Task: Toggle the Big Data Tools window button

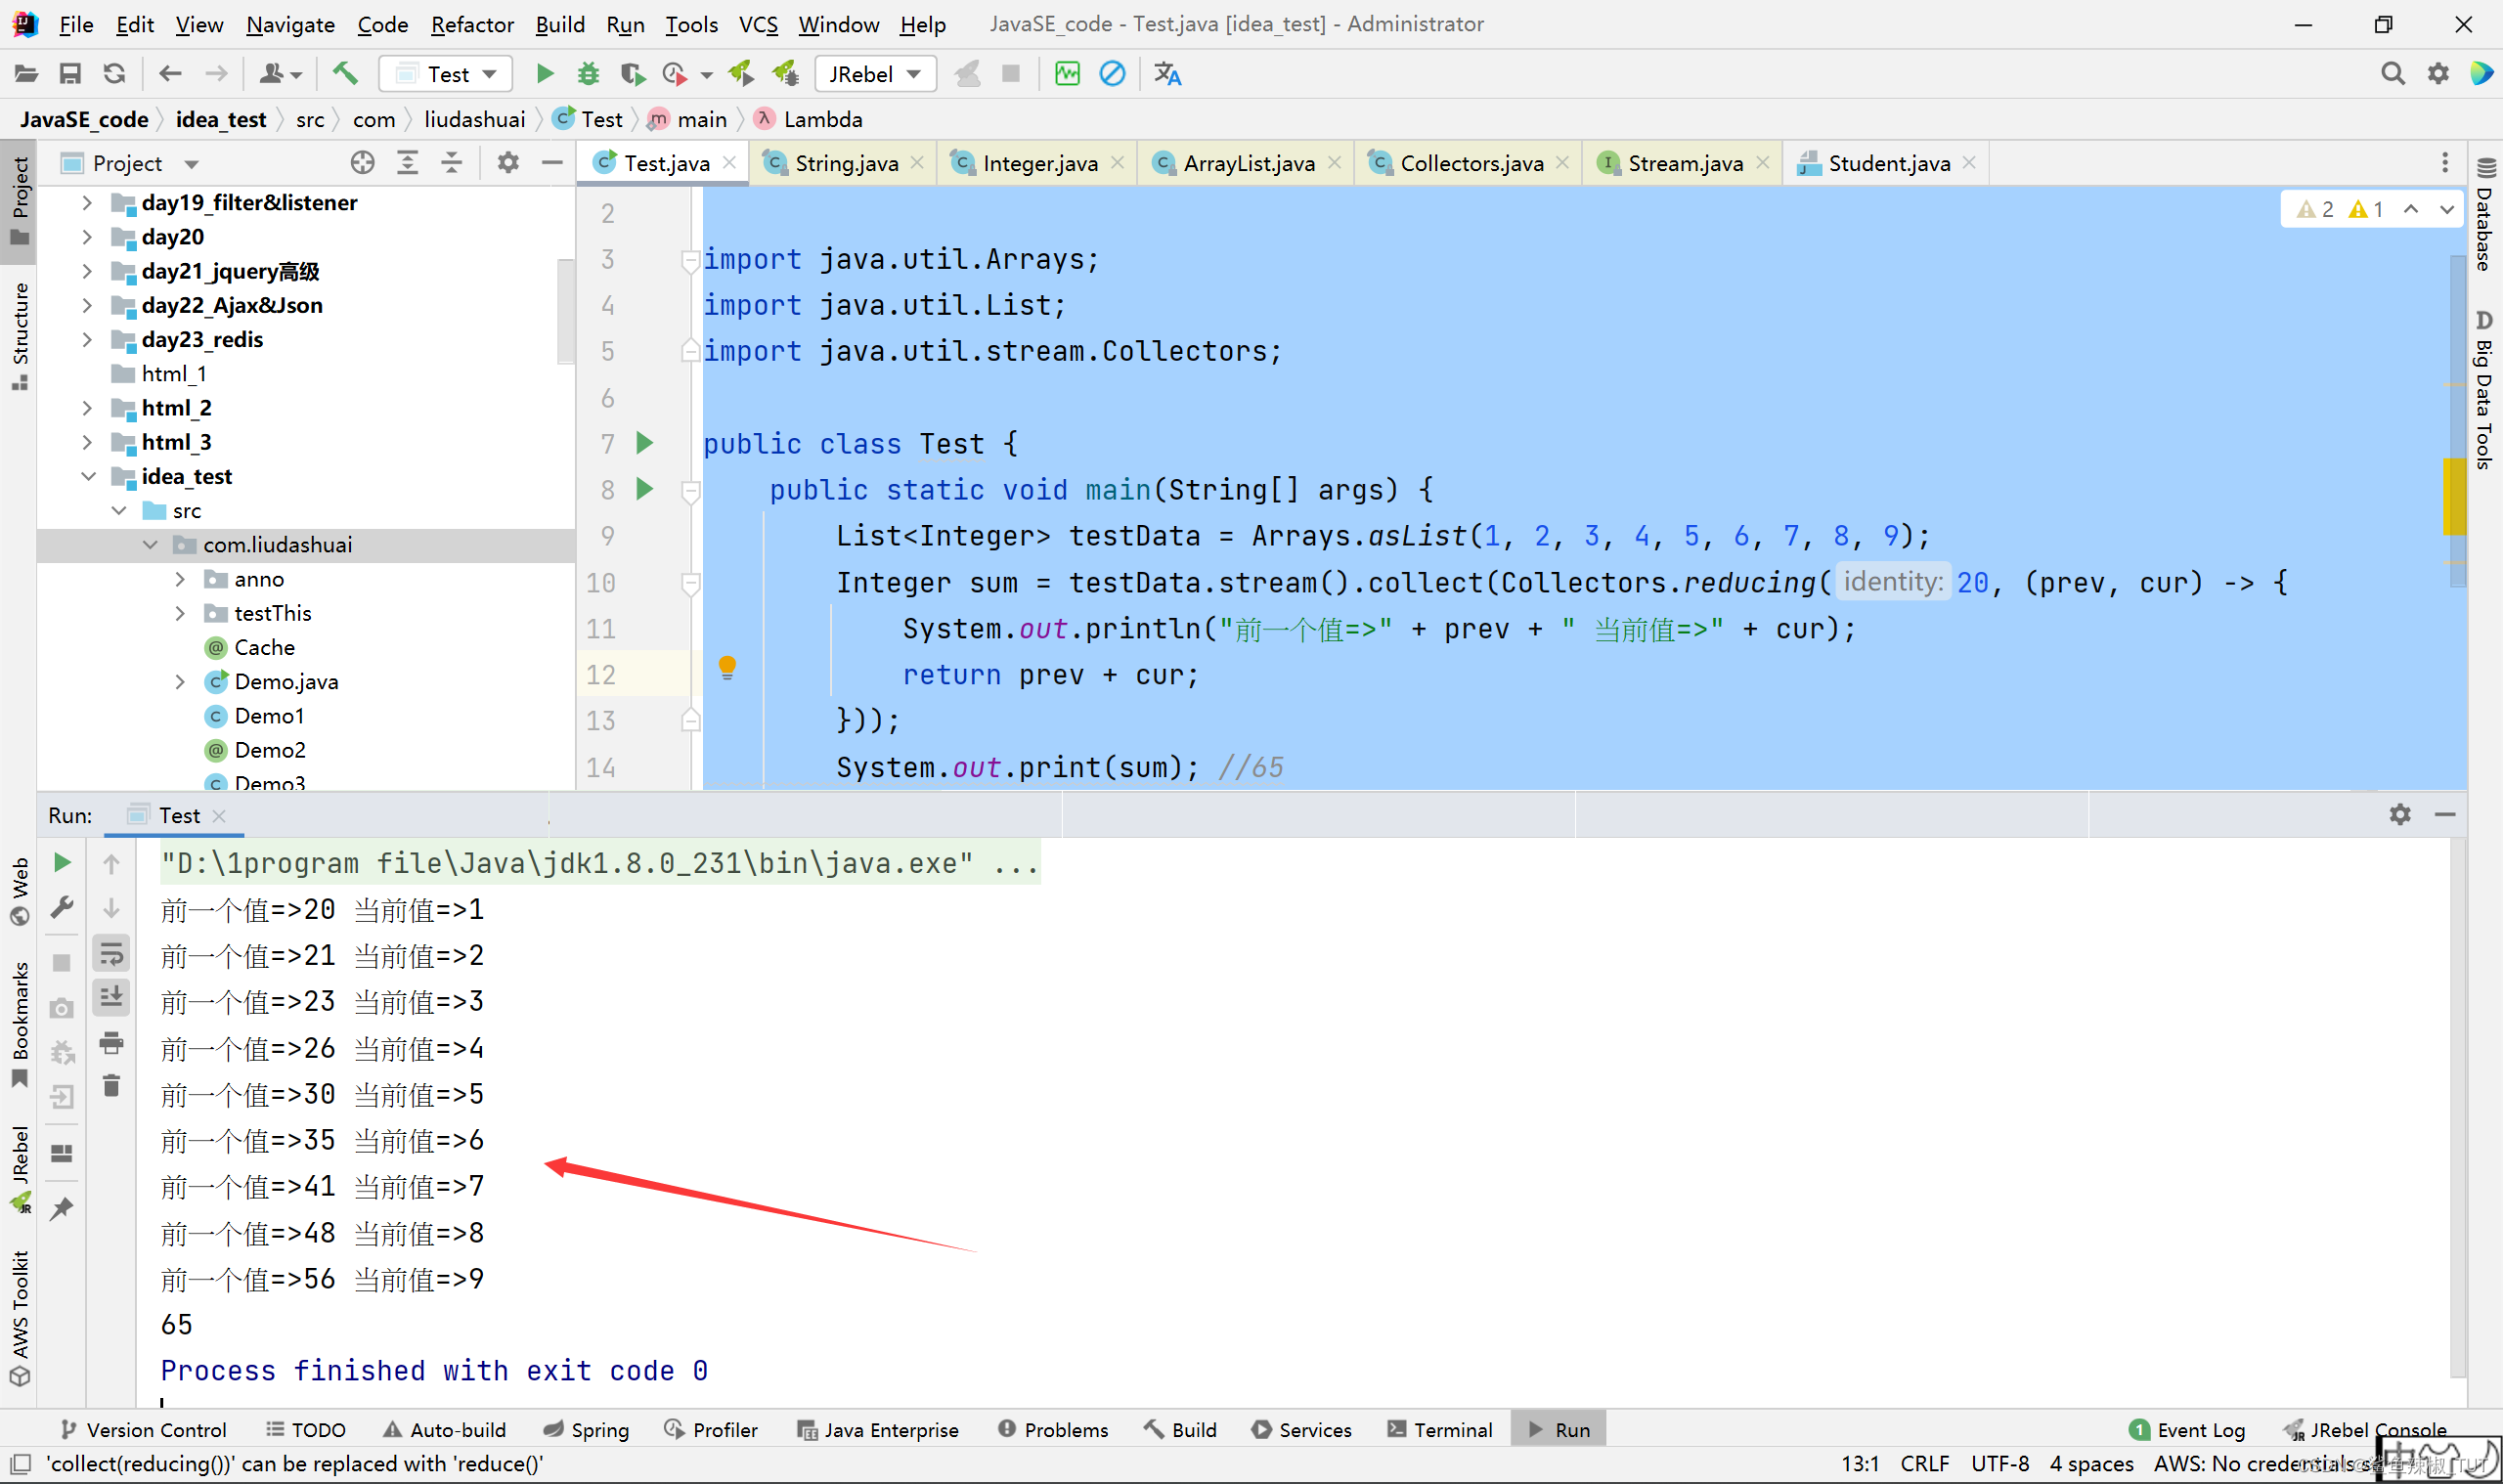Action: tap(2484, 390)
